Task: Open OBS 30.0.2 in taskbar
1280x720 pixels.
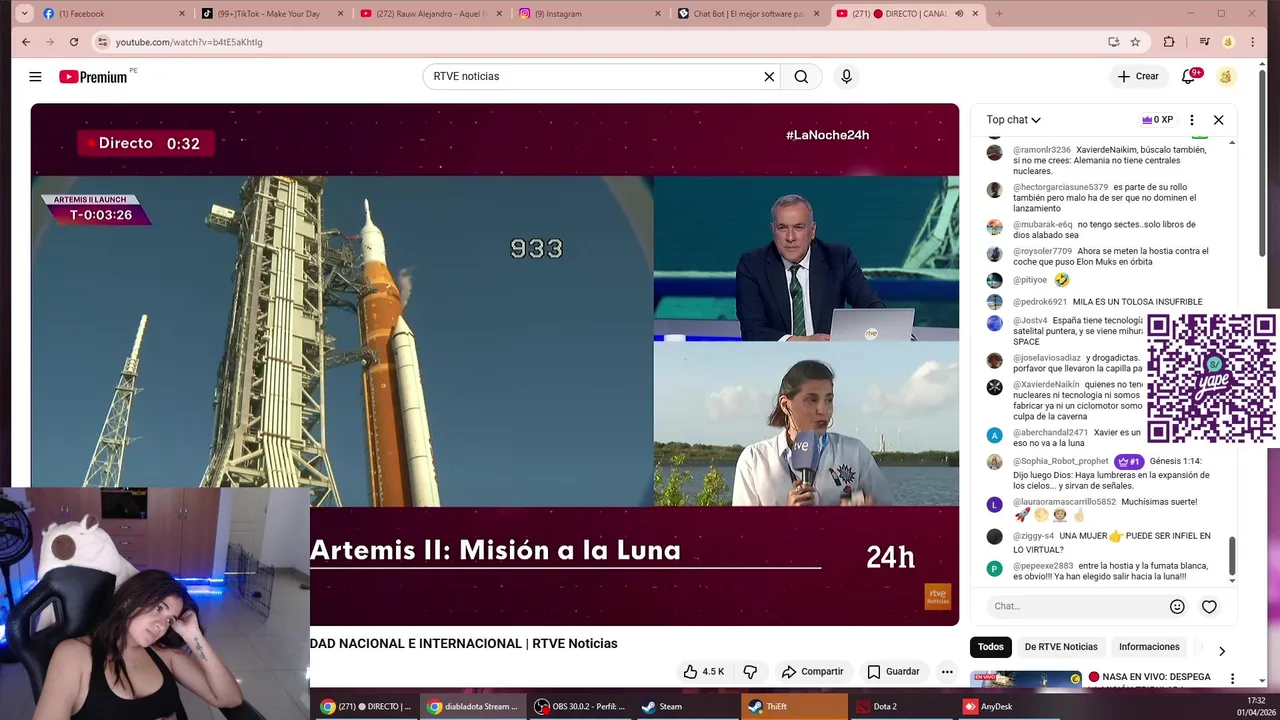Action: coord(580,707)
